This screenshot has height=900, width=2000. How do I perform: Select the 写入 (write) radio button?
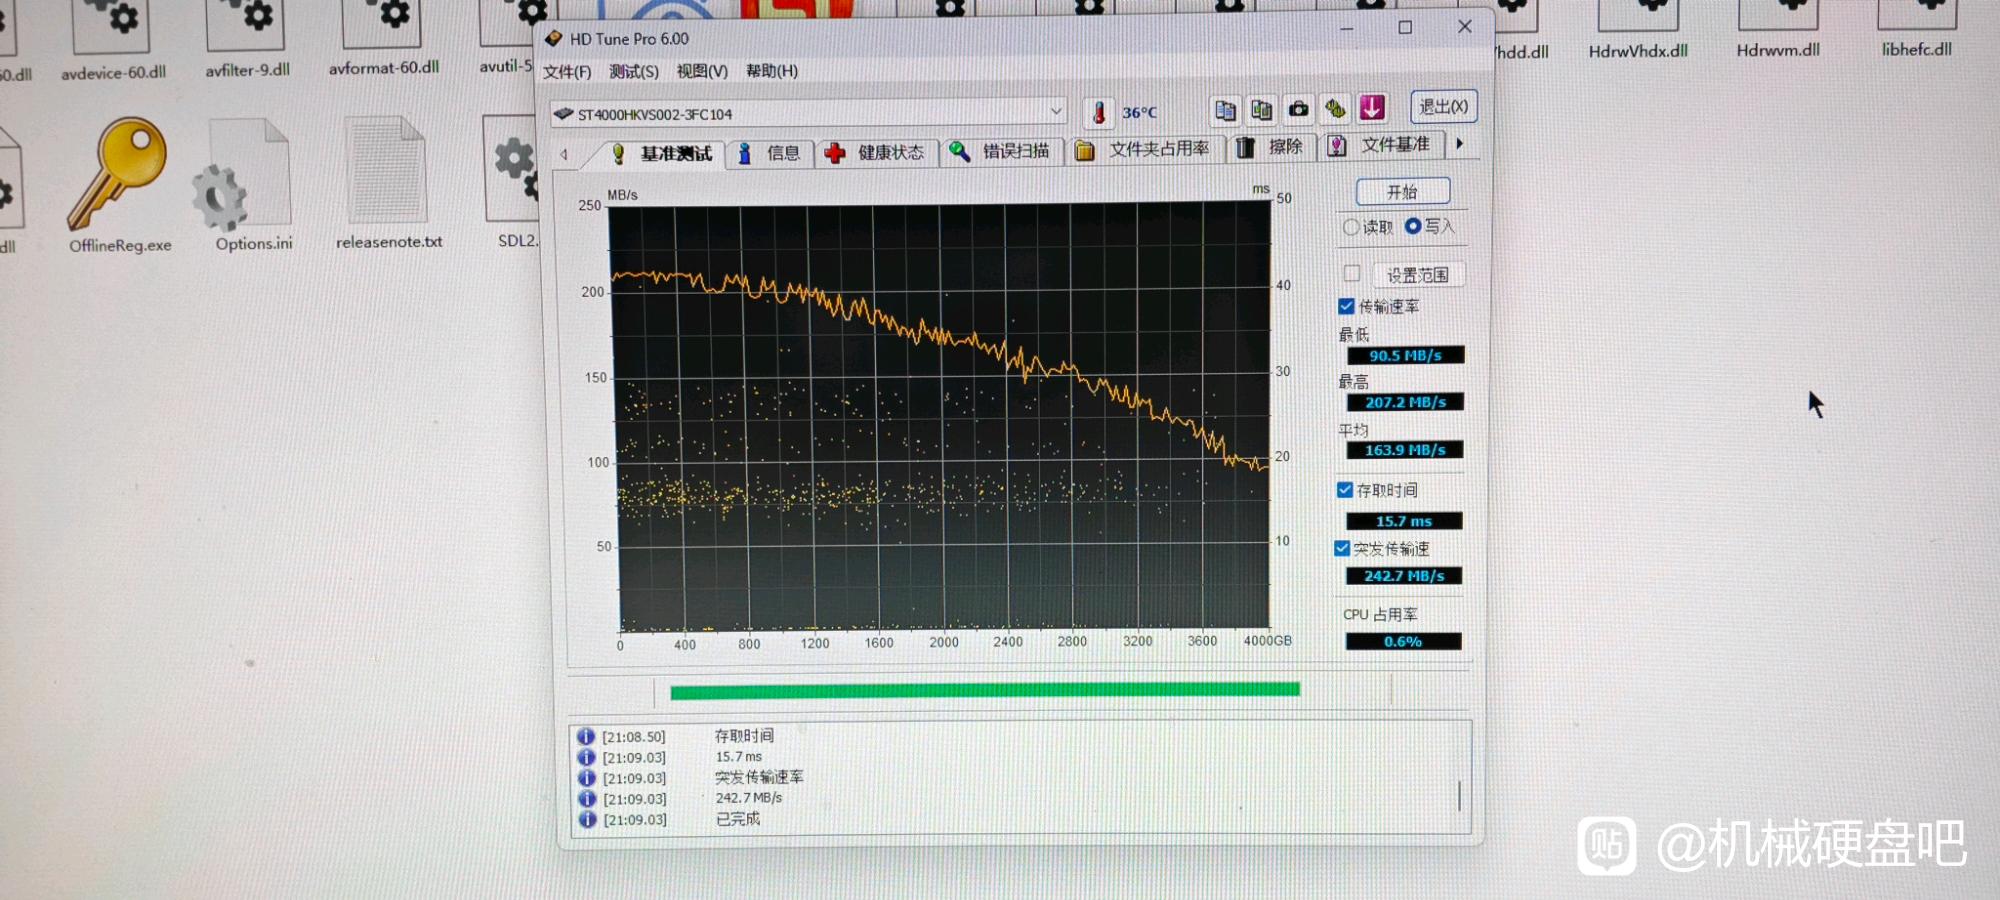1413,226
